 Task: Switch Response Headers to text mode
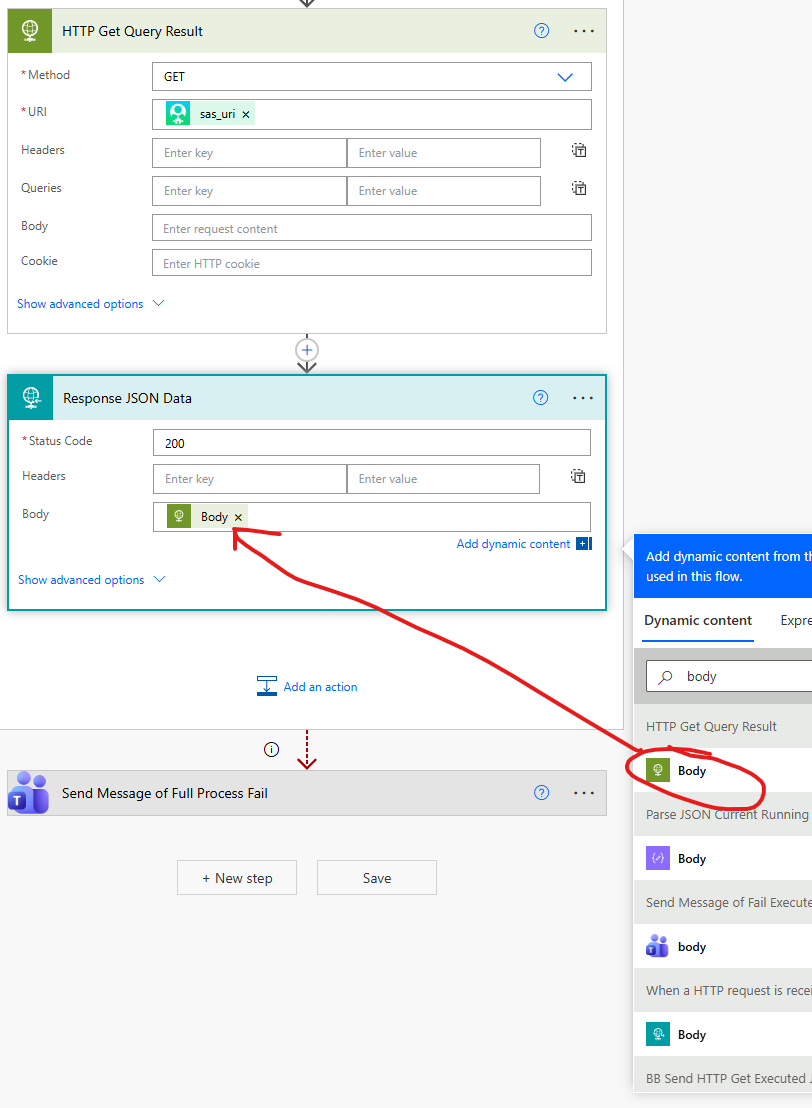coord(578,476)
